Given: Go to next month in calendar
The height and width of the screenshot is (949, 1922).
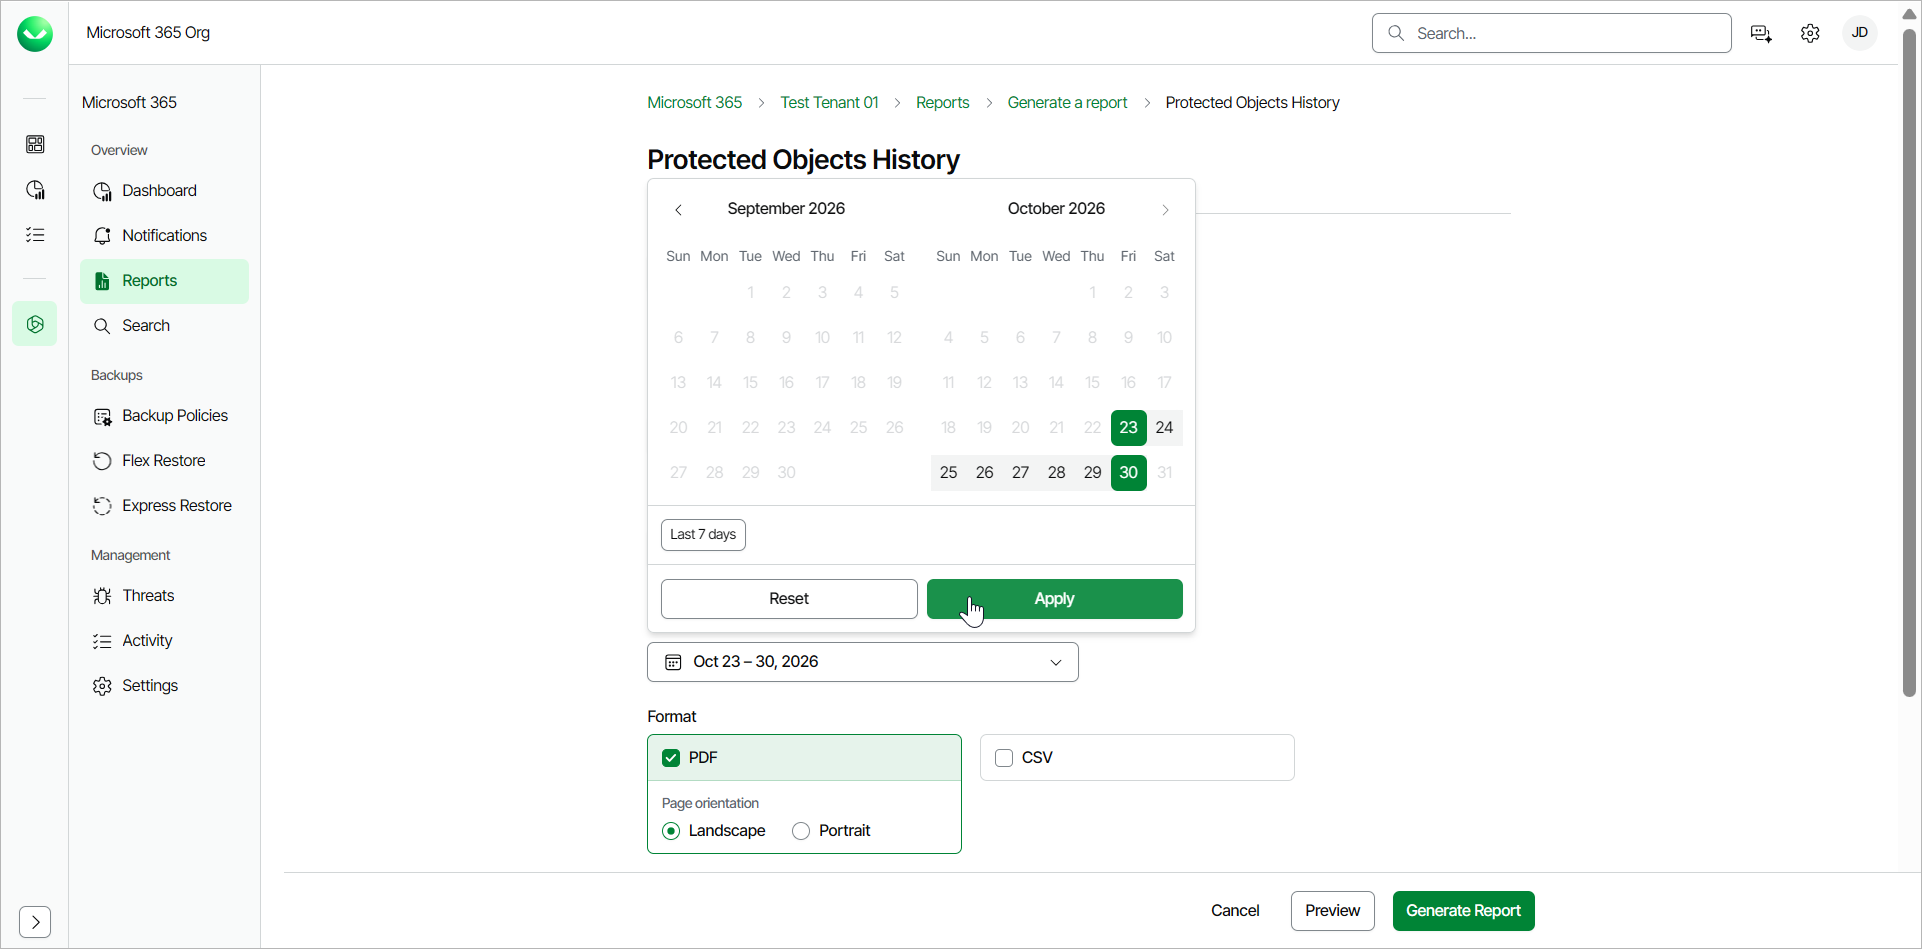Looking at the screenshot, I should pyautogui.click(x=1165, y=209).
